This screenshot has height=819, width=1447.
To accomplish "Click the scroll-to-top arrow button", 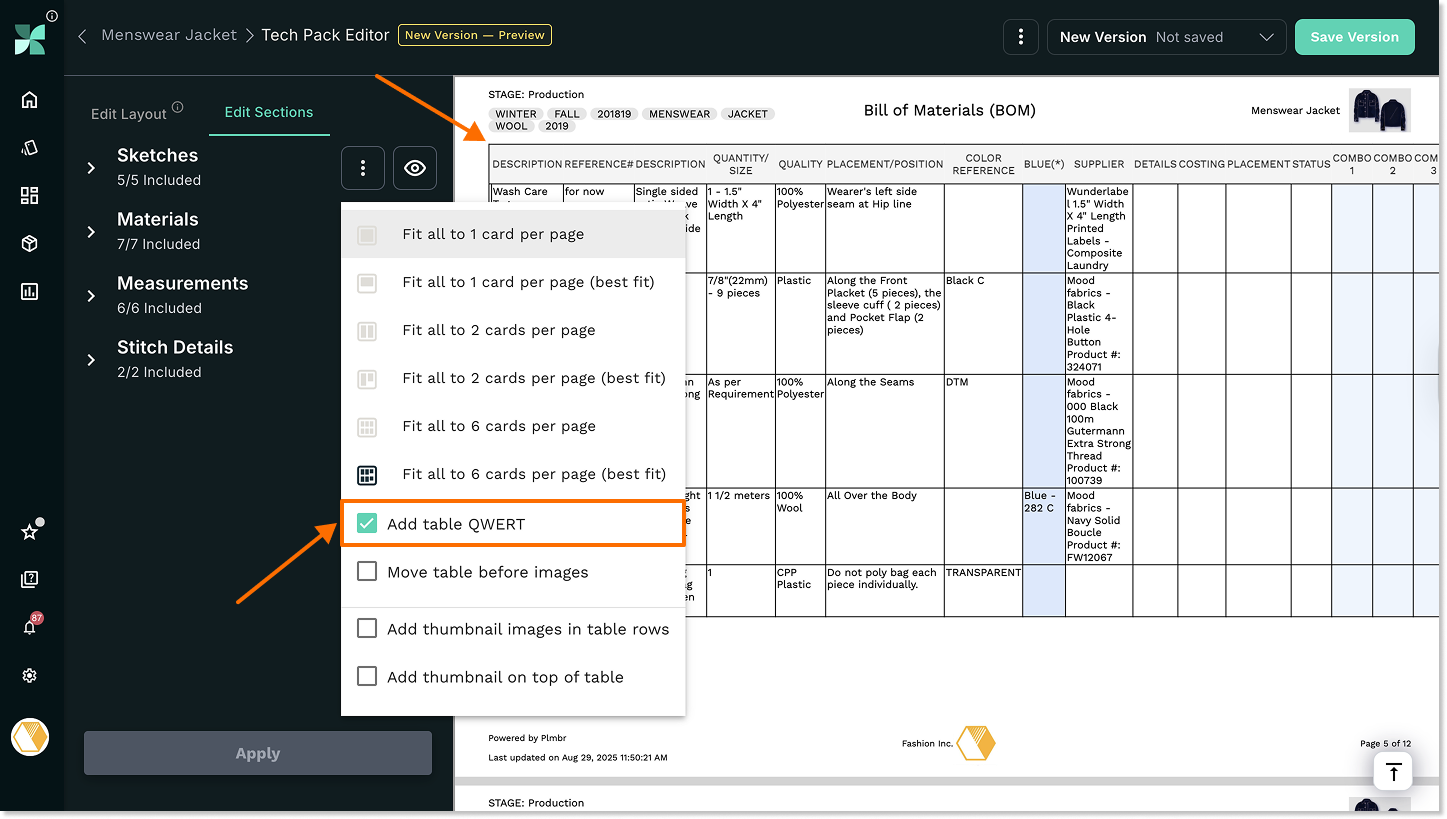I will [x=1393, y=772].
